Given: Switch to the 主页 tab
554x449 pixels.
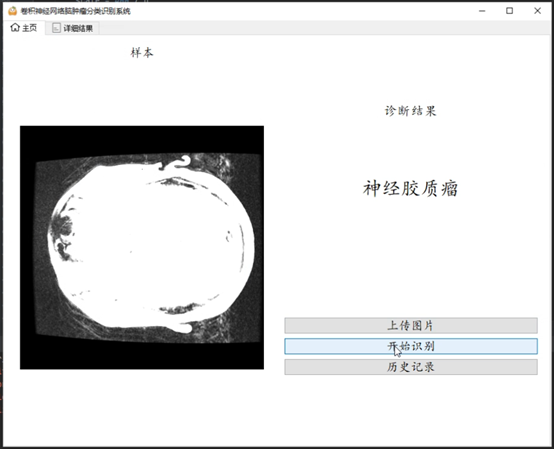Looking at the screenshot, I should [x=24, y=28].
